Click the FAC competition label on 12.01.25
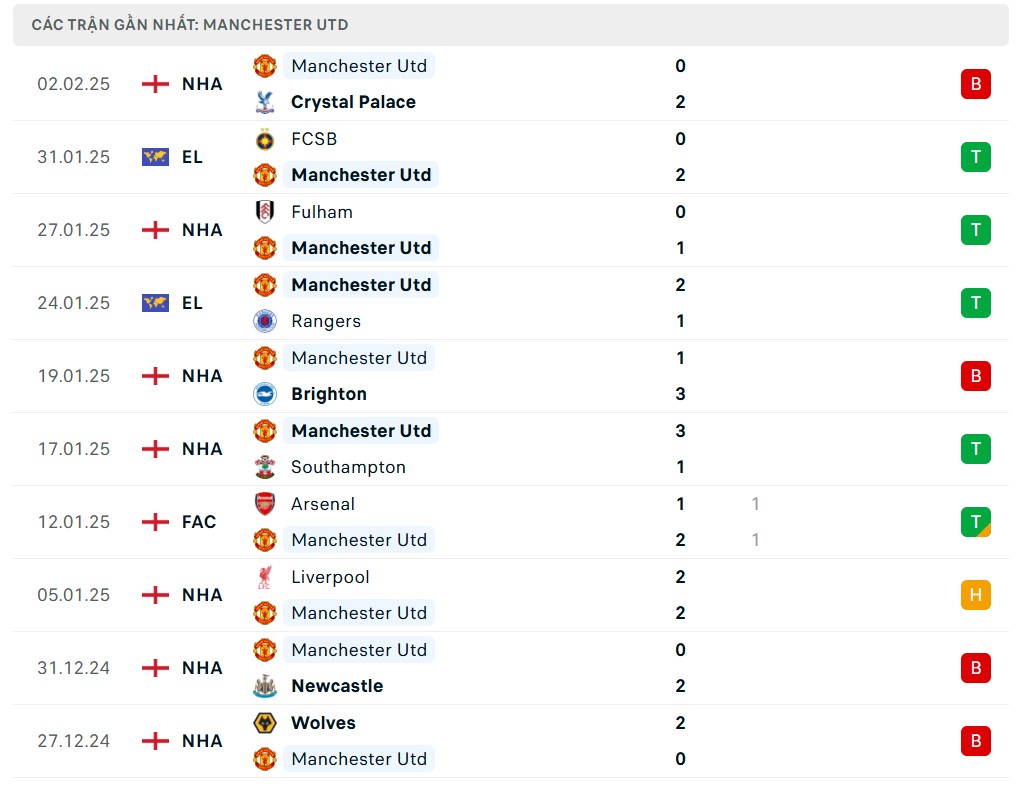This screenshot has height=786, width=1027. pos(199,522)
